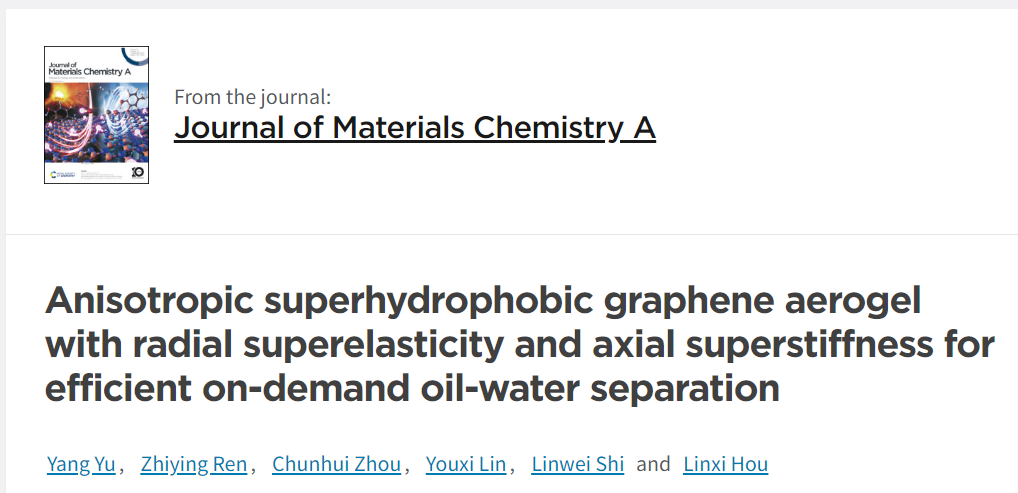
Task: Open author Yang Yu's profile link
Action: click(81, 464)
